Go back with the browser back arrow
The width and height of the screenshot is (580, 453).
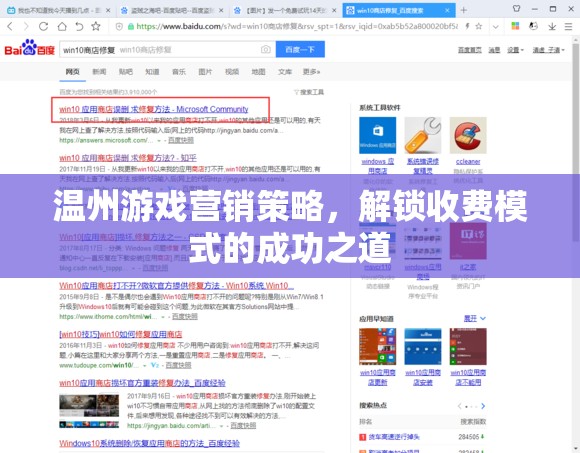tap(10, 26)
